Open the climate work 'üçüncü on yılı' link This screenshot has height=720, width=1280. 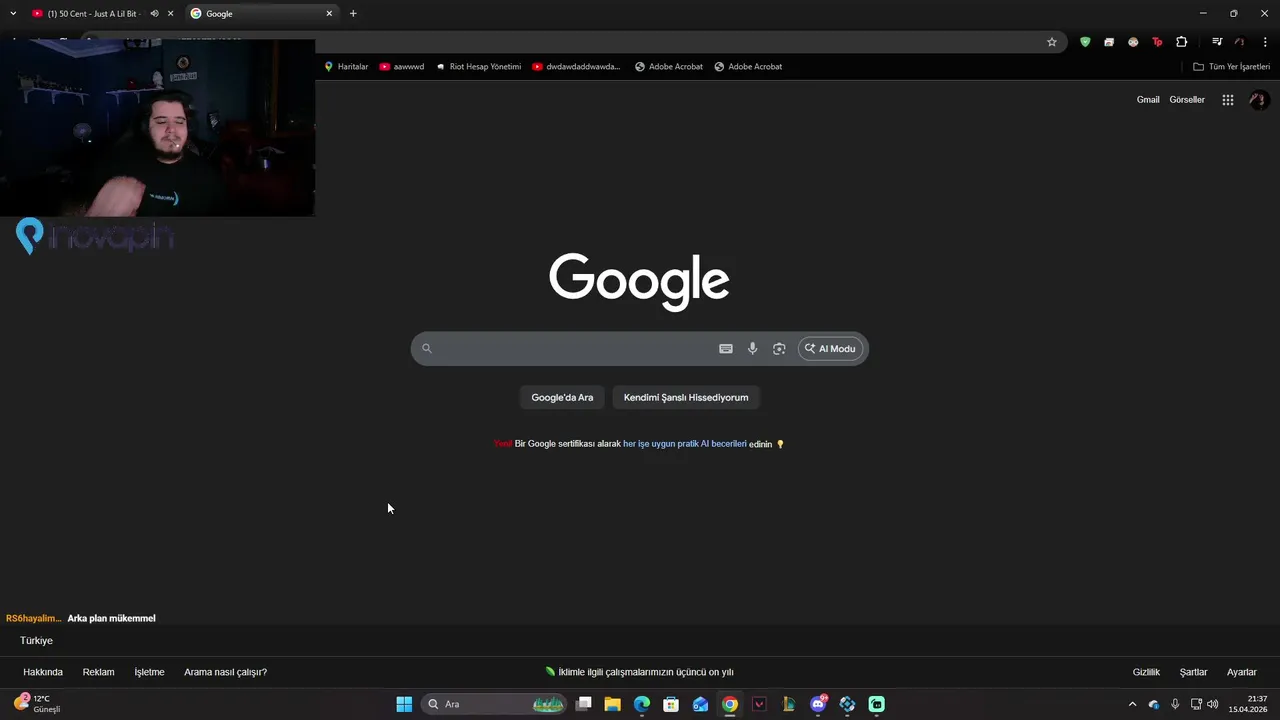[x=640, y=672]
